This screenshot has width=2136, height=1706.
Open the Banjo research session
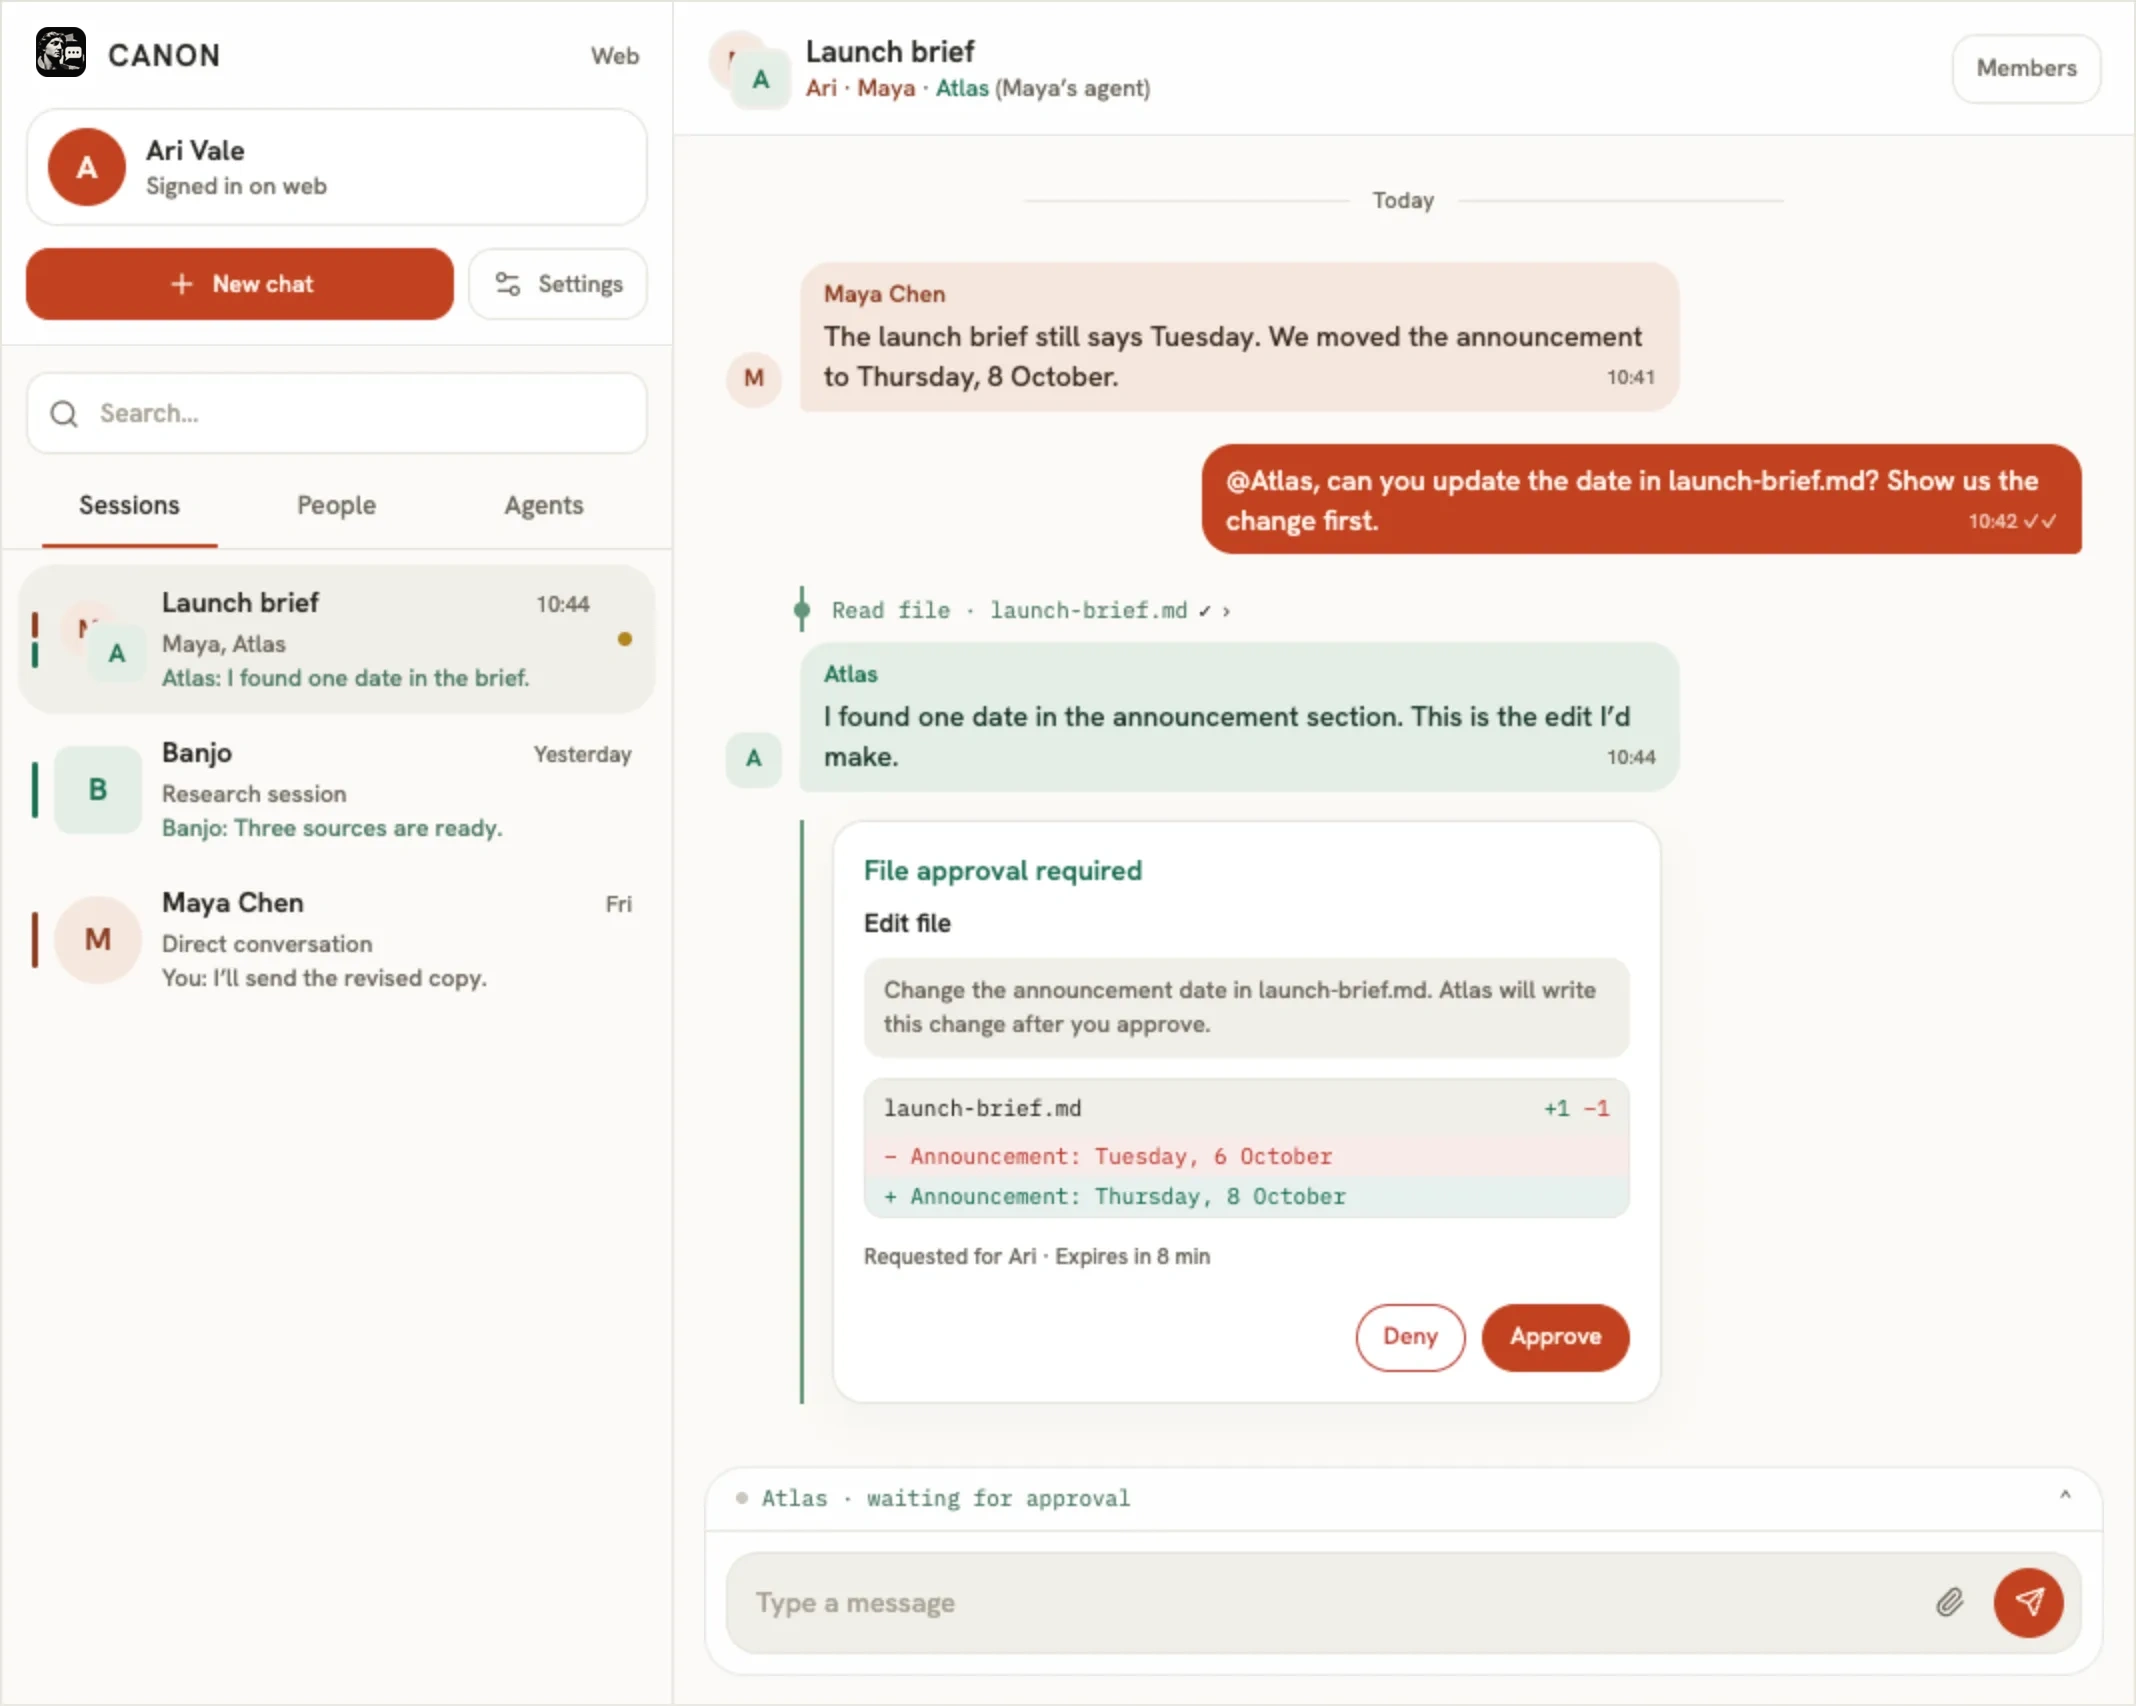pyautogui.click(x=337, y=789)
